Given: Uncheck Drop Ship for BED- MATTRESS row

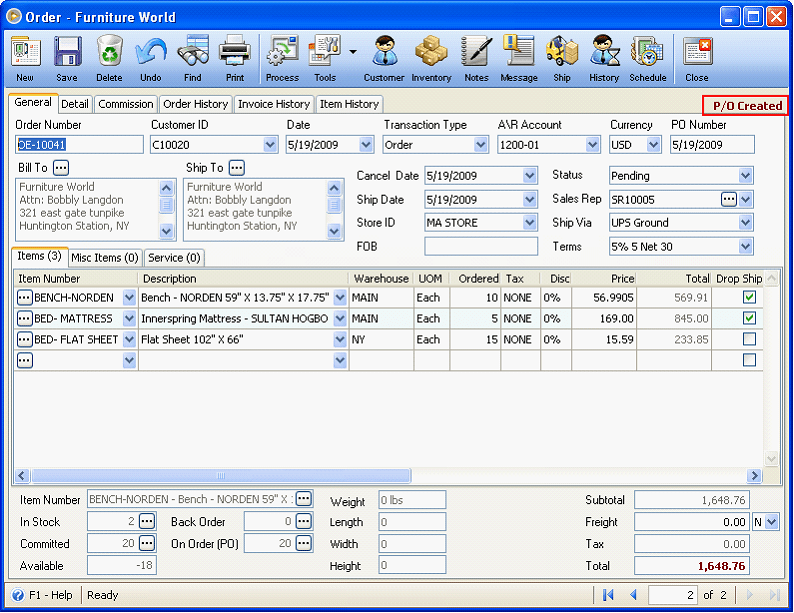Looking at the screenshot, I should [x=749, y=318].
